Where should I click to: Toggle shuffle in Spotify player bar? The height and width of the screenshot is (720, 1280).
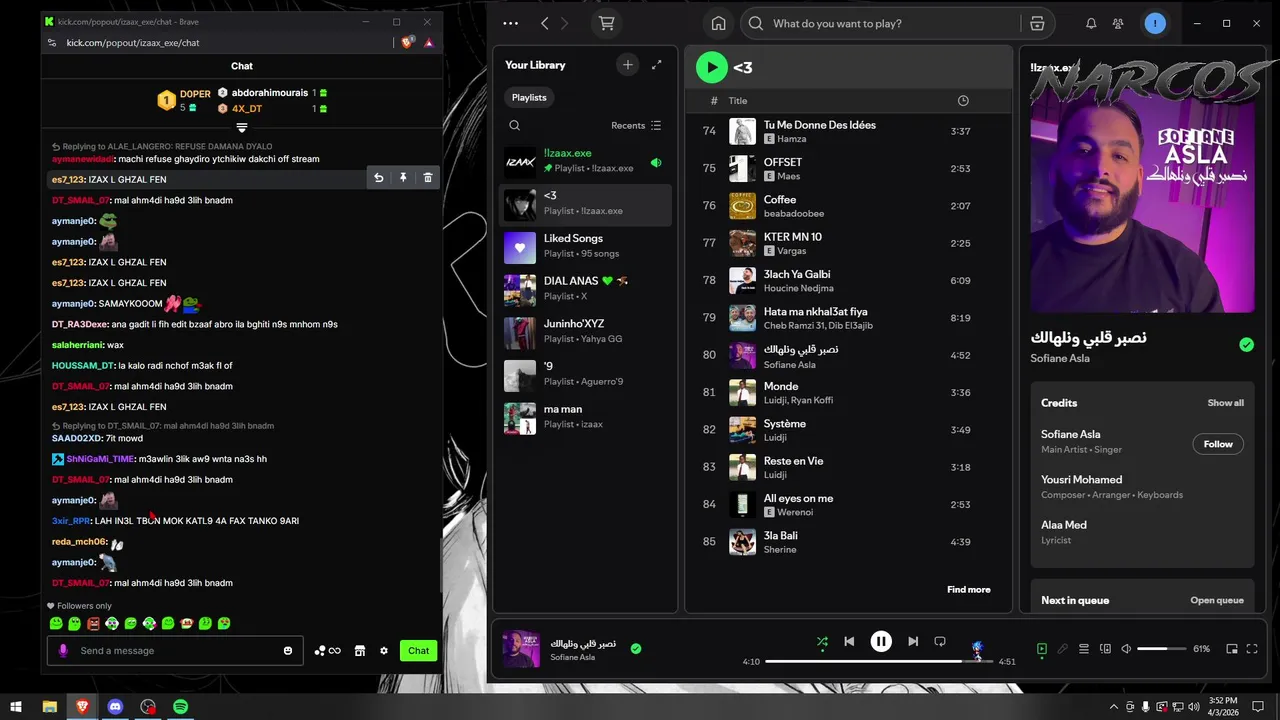[822, 642]
